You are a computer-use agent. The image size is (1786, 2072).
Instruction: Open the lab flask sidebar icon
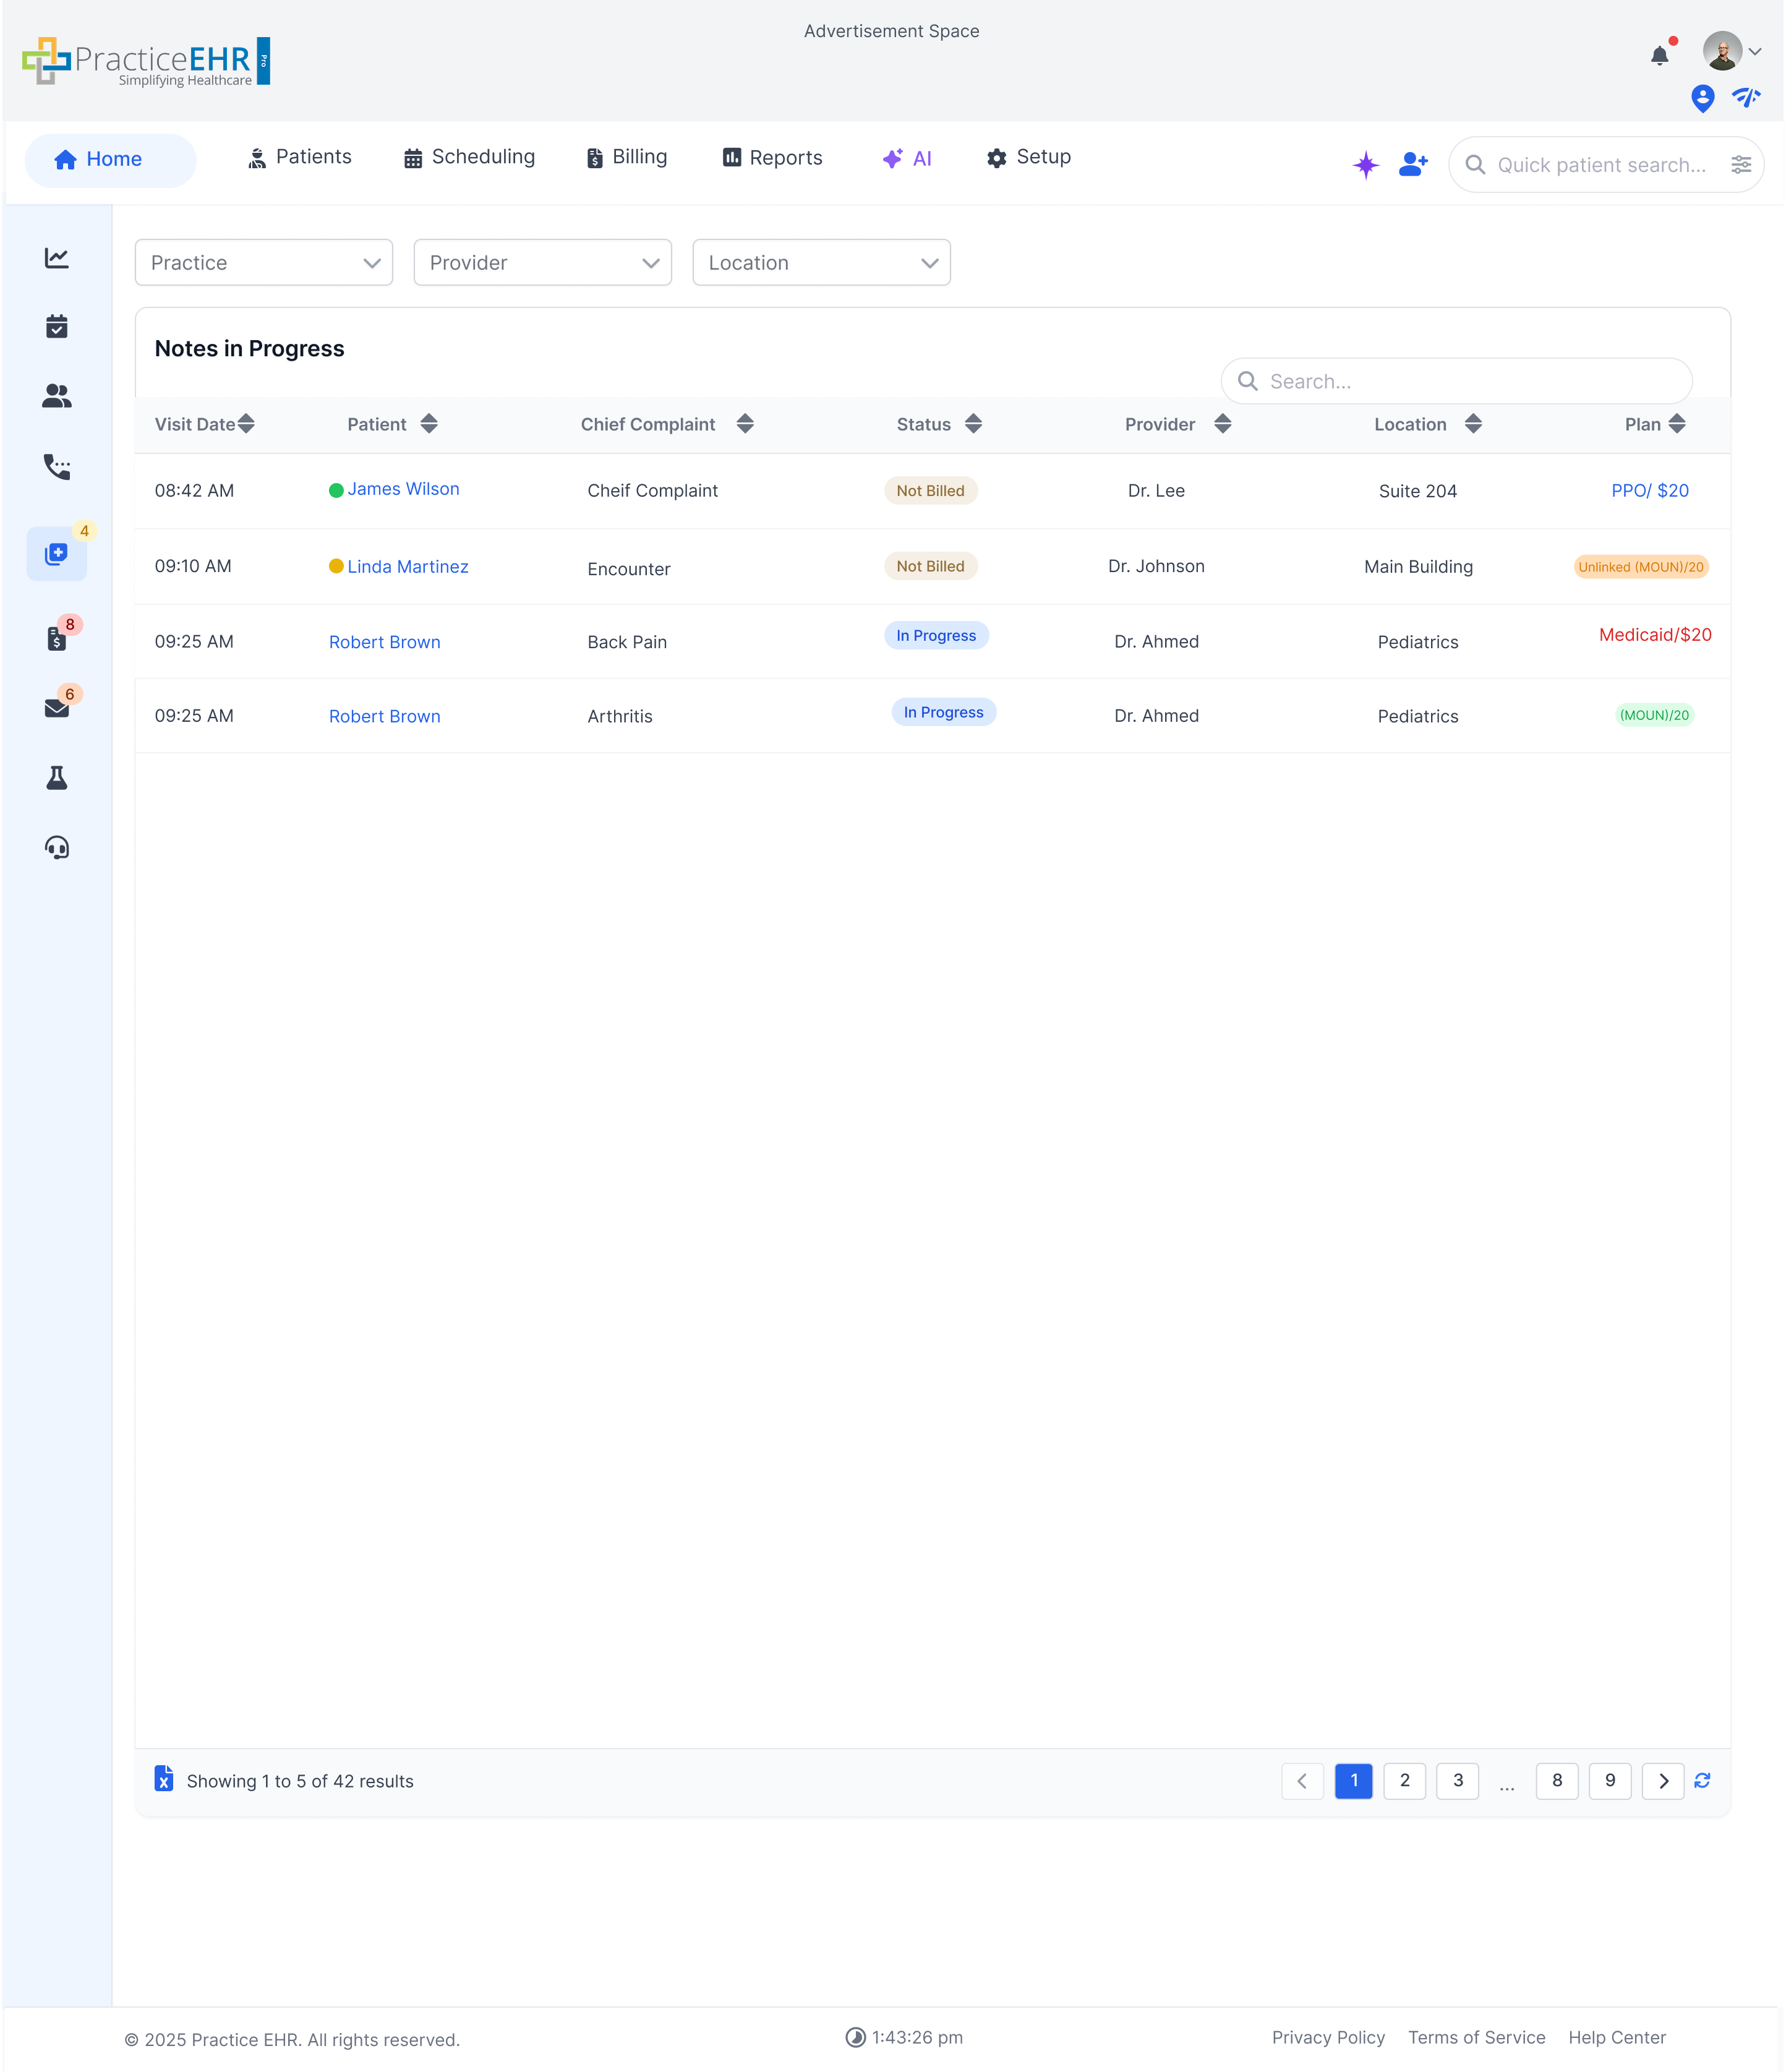coord(57,778)
